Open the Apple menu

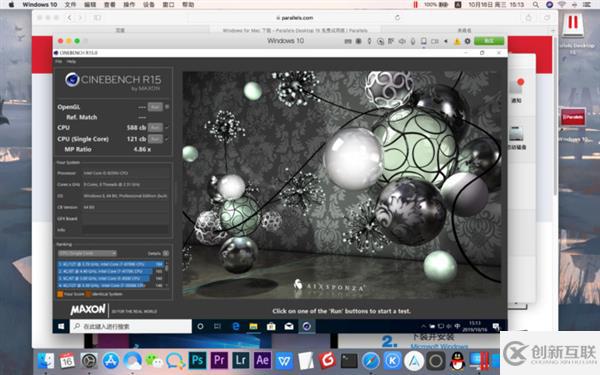[11, 5]
